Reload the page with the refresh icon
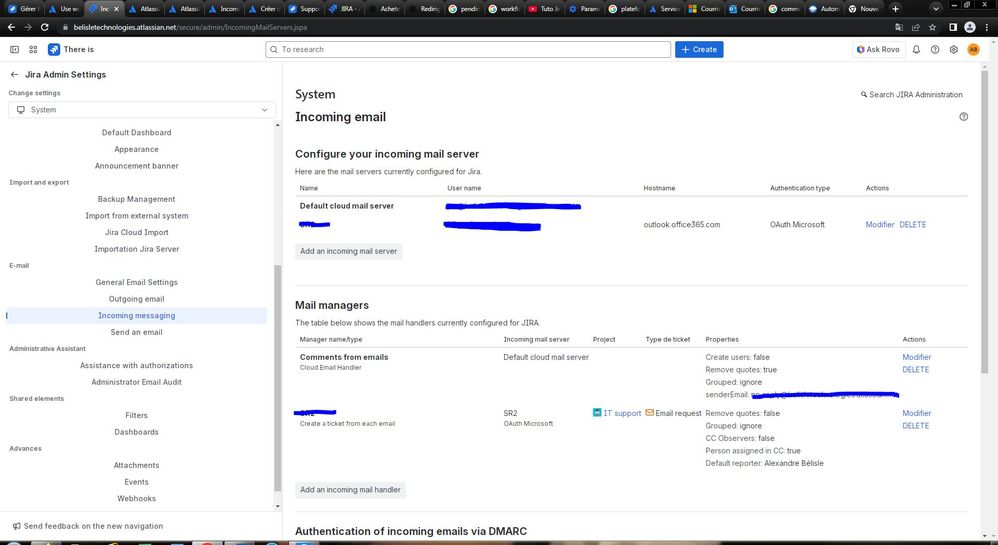This screenshot has width=998, height=545. 45,27
